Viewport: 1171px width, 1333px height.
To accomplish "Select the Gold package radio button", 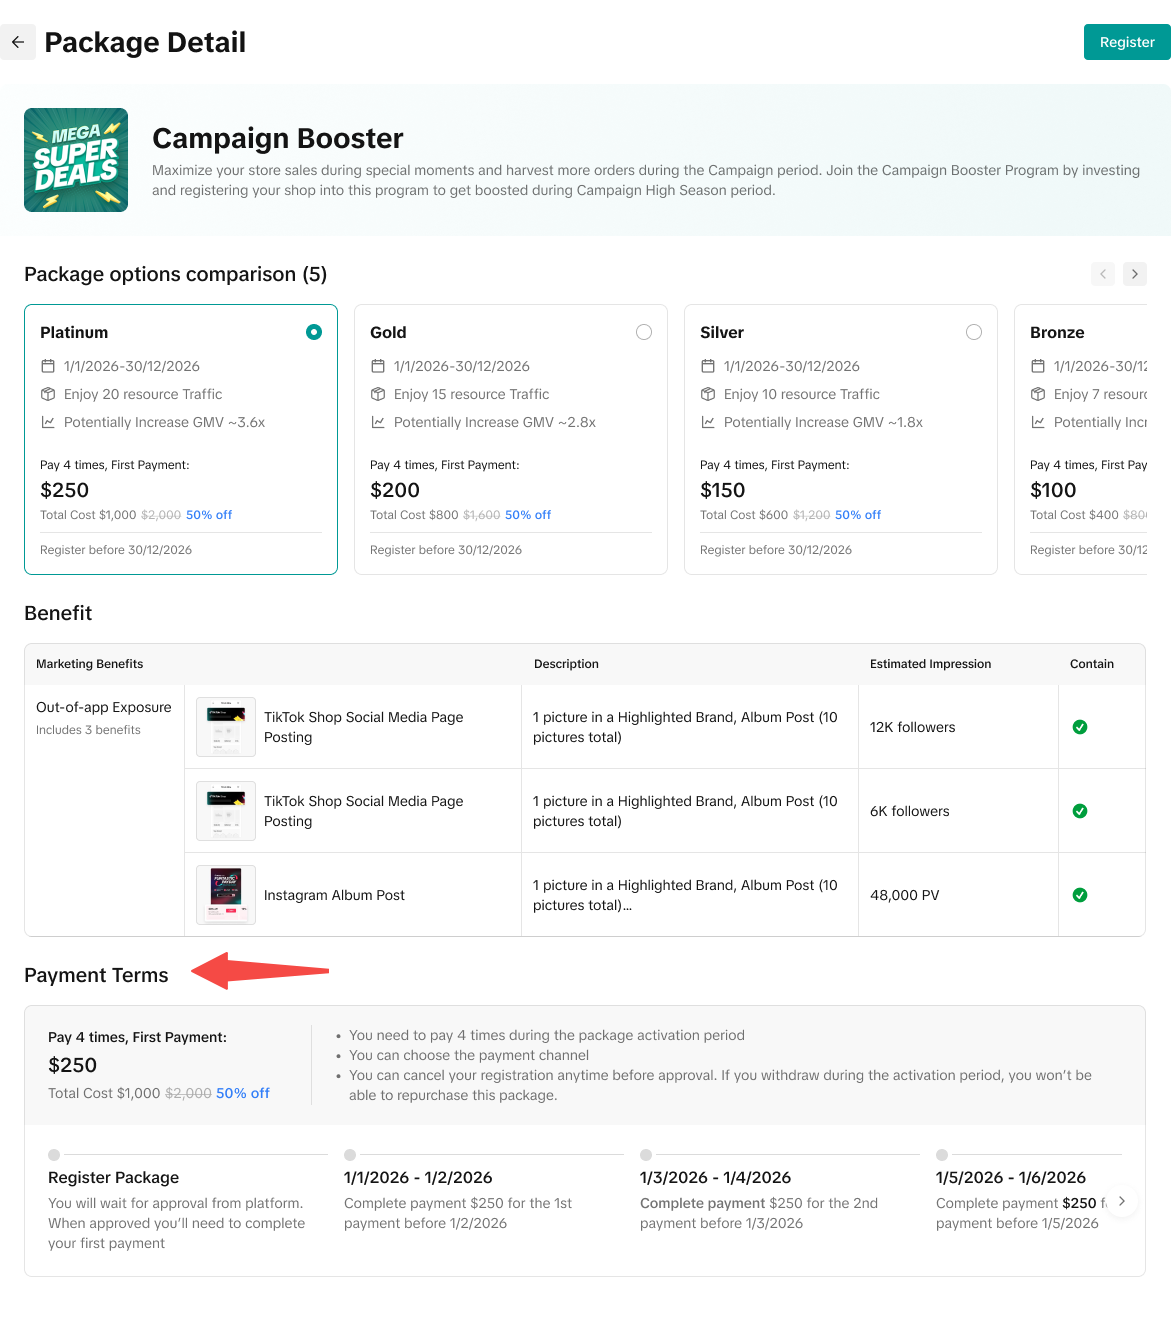I will coord(644,332).
